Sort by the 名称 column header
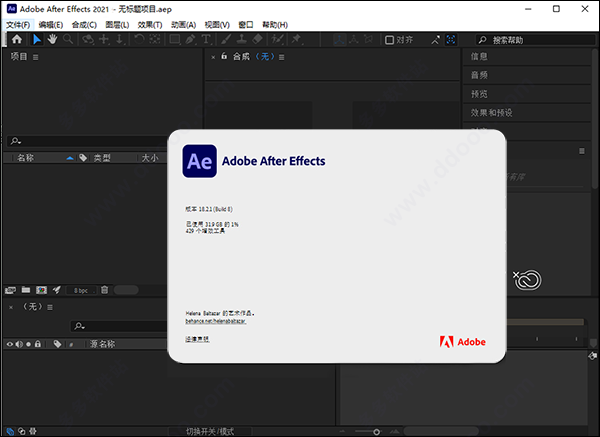600x437 pixels. coord(26,158)
